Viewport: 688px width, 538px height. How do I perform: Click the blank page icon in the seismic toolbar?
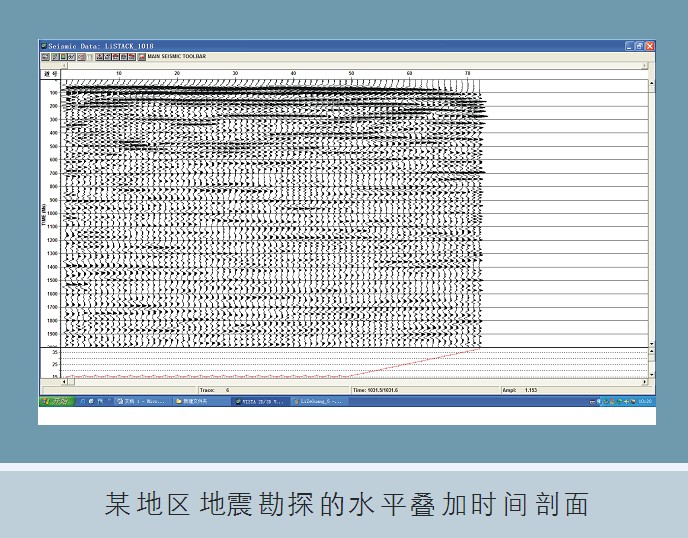point(90,57)
